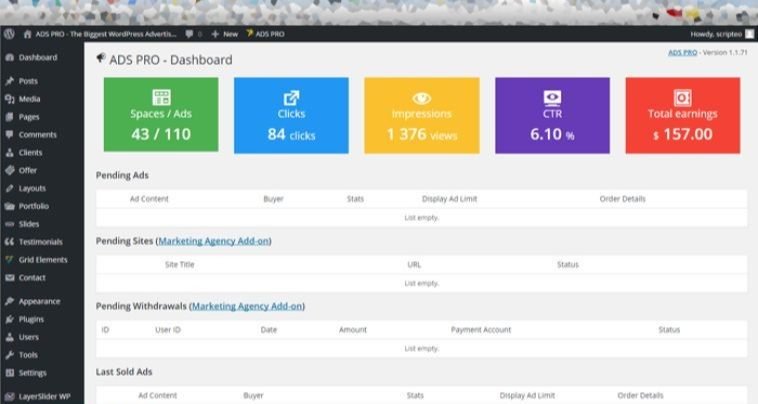The height and width of the screenshot is (404, 758).
Task: Click the Impressions eye icon
Action: point(422,99)
